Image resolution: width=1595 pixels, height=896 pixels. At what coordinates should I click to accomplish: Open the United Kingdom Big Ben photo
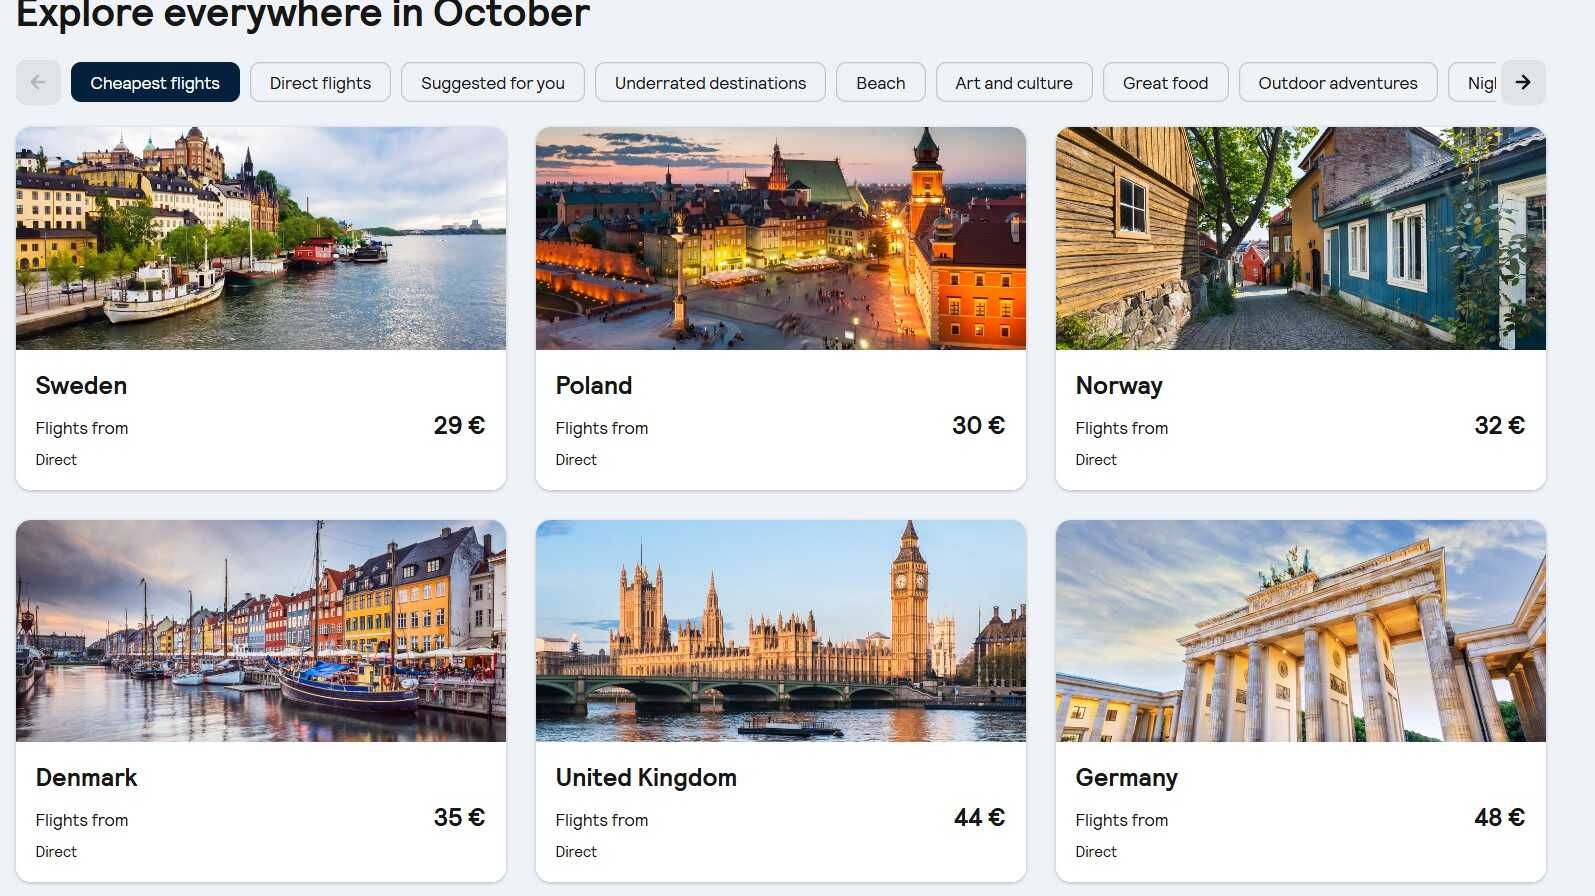point(781,631)
